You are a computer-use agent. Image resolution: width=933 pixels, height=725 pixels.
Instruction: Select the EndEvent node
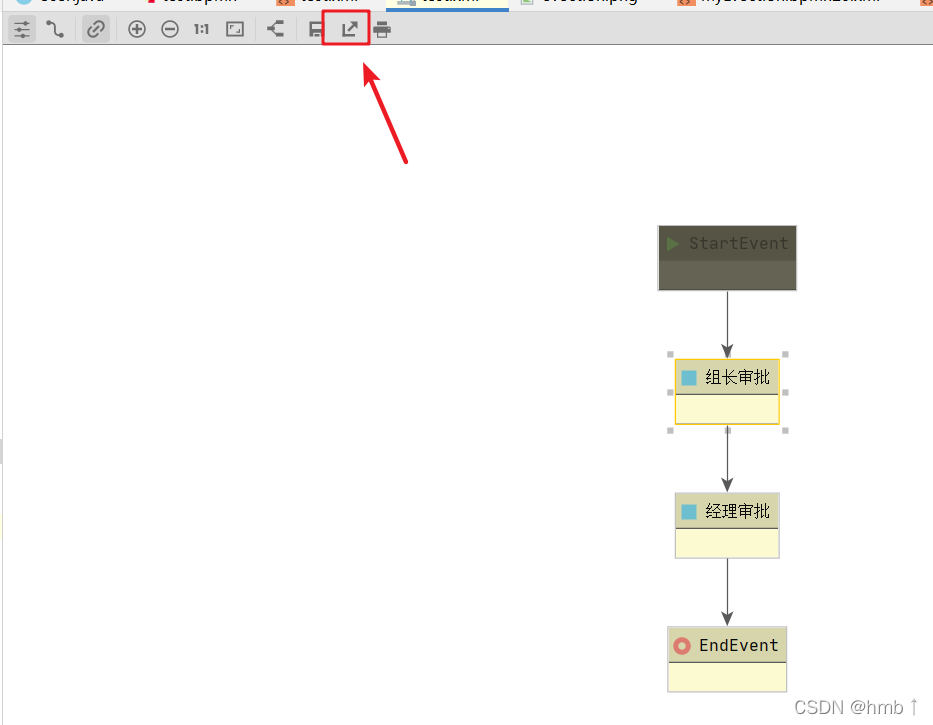tap(727, 659)
